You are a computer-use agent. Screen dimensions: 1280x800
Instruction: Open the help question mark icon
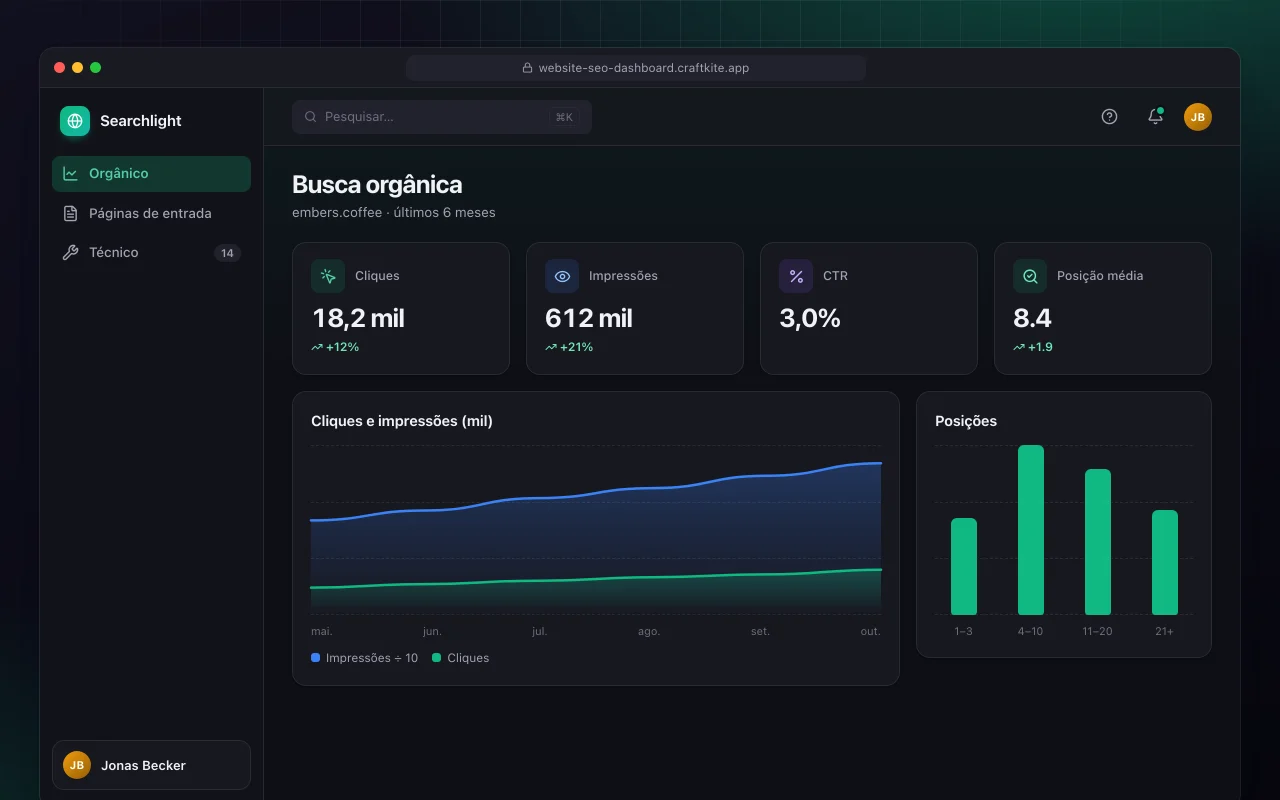[x=1109, y=117]
